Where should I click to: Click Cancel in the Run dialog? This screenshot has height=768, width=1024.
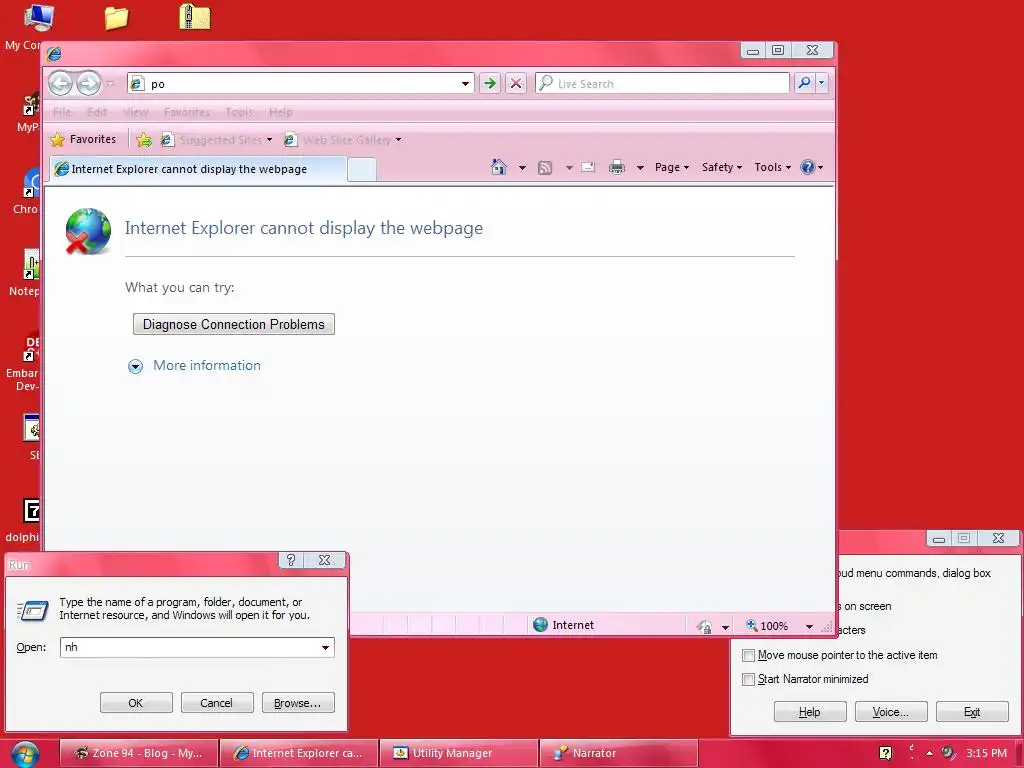[x=217, y=703]
